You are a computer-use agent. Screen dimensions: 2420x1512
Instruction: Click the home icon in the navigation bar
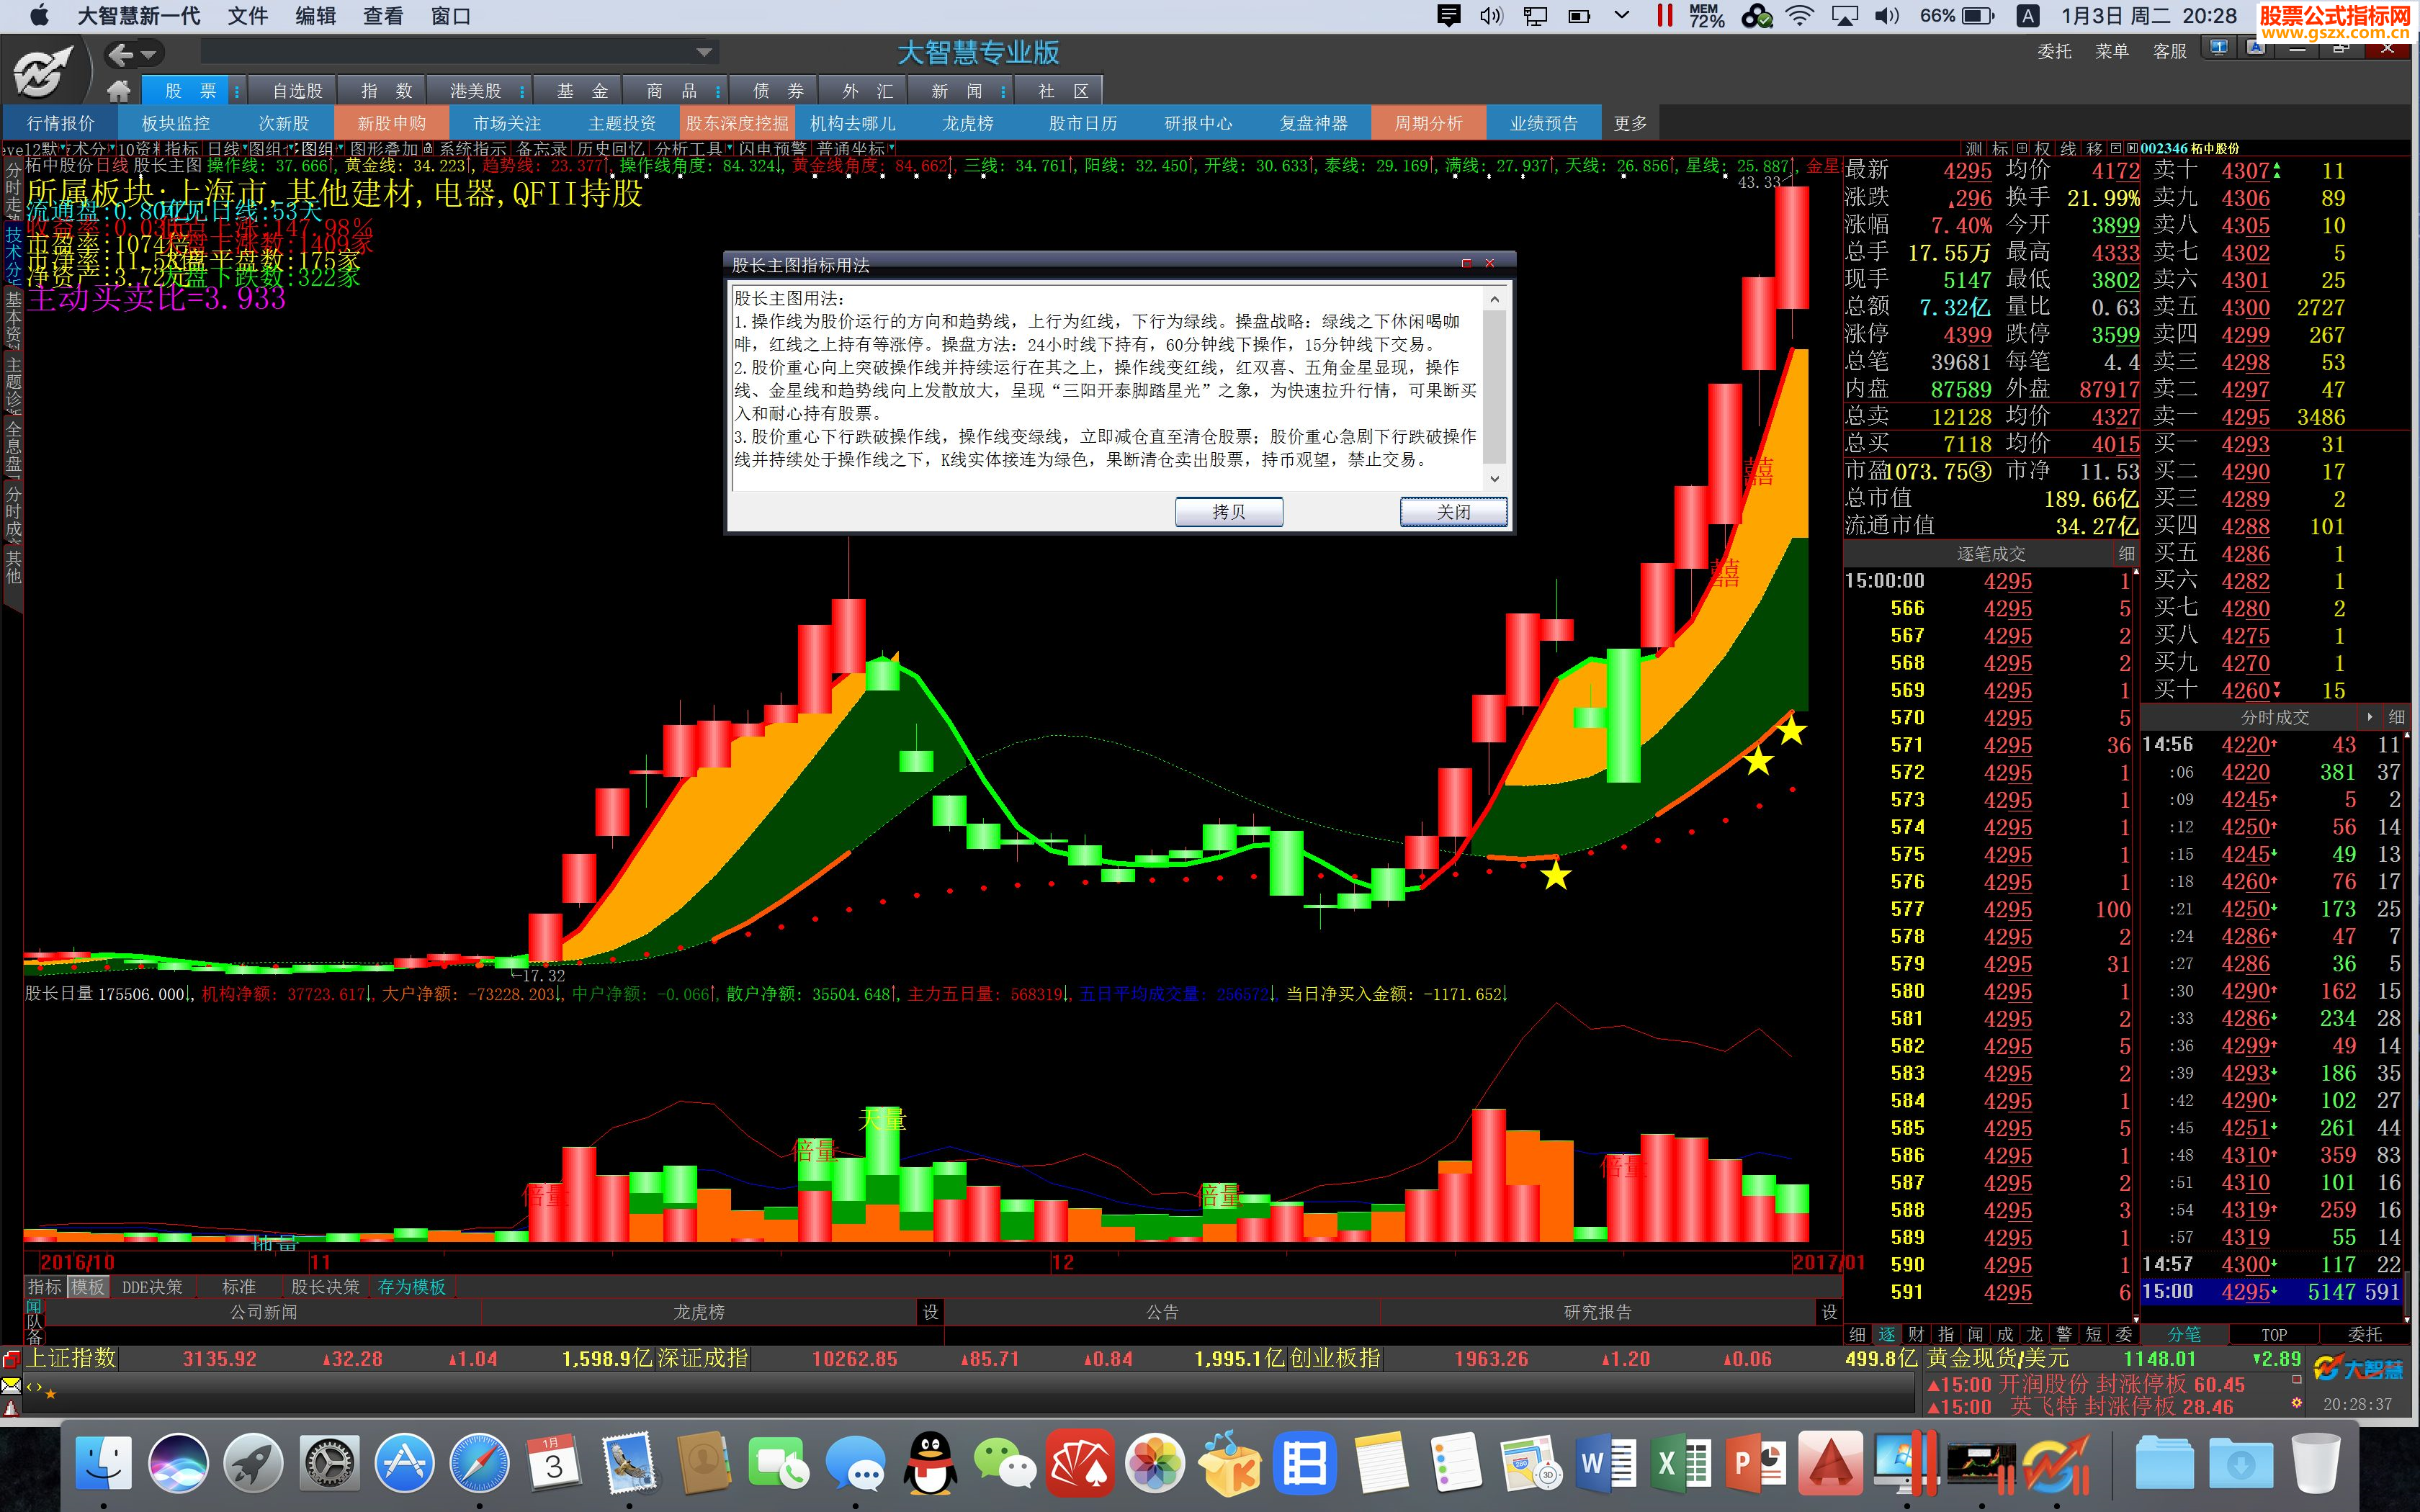pyautogui.click(x=118, y=91)
